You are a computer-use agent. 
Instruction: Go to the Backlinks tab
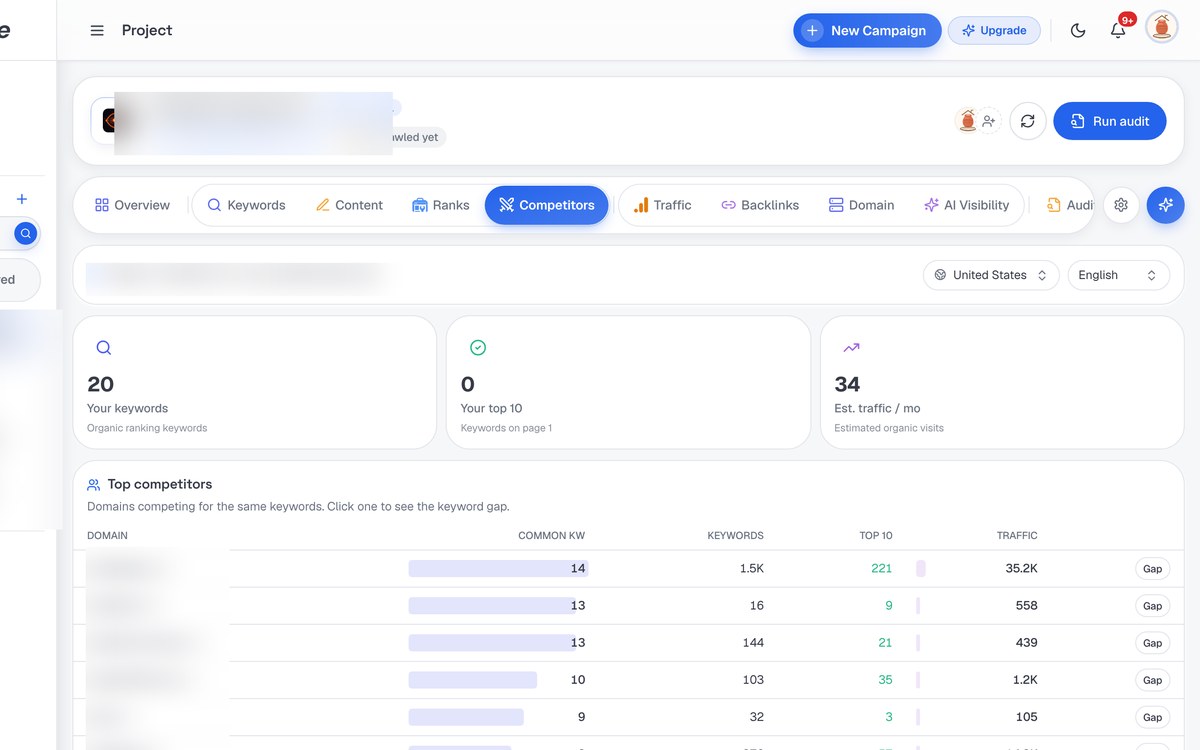tap(760, 205)
